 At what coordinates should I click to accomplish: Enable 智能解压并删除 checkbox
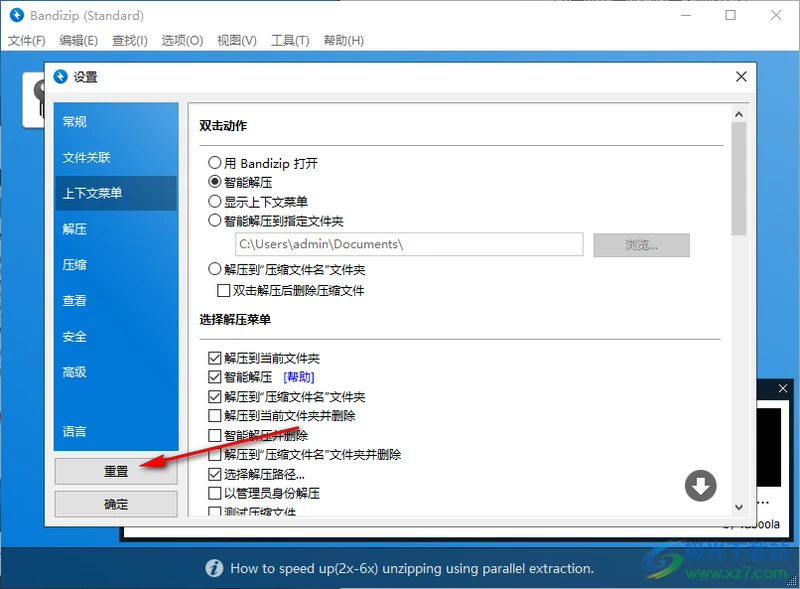215,435
